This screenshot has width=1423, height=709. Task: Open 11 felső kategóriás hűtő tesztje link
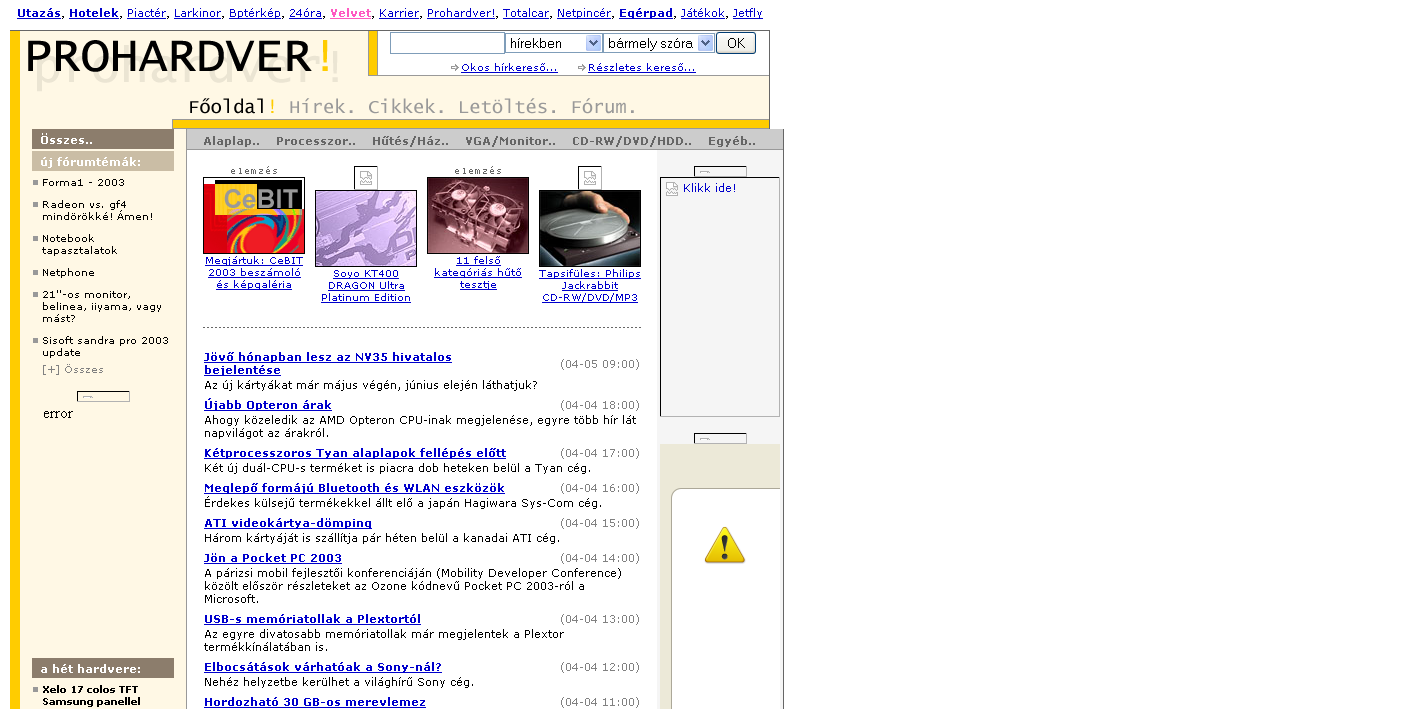[x=478, y=273]
